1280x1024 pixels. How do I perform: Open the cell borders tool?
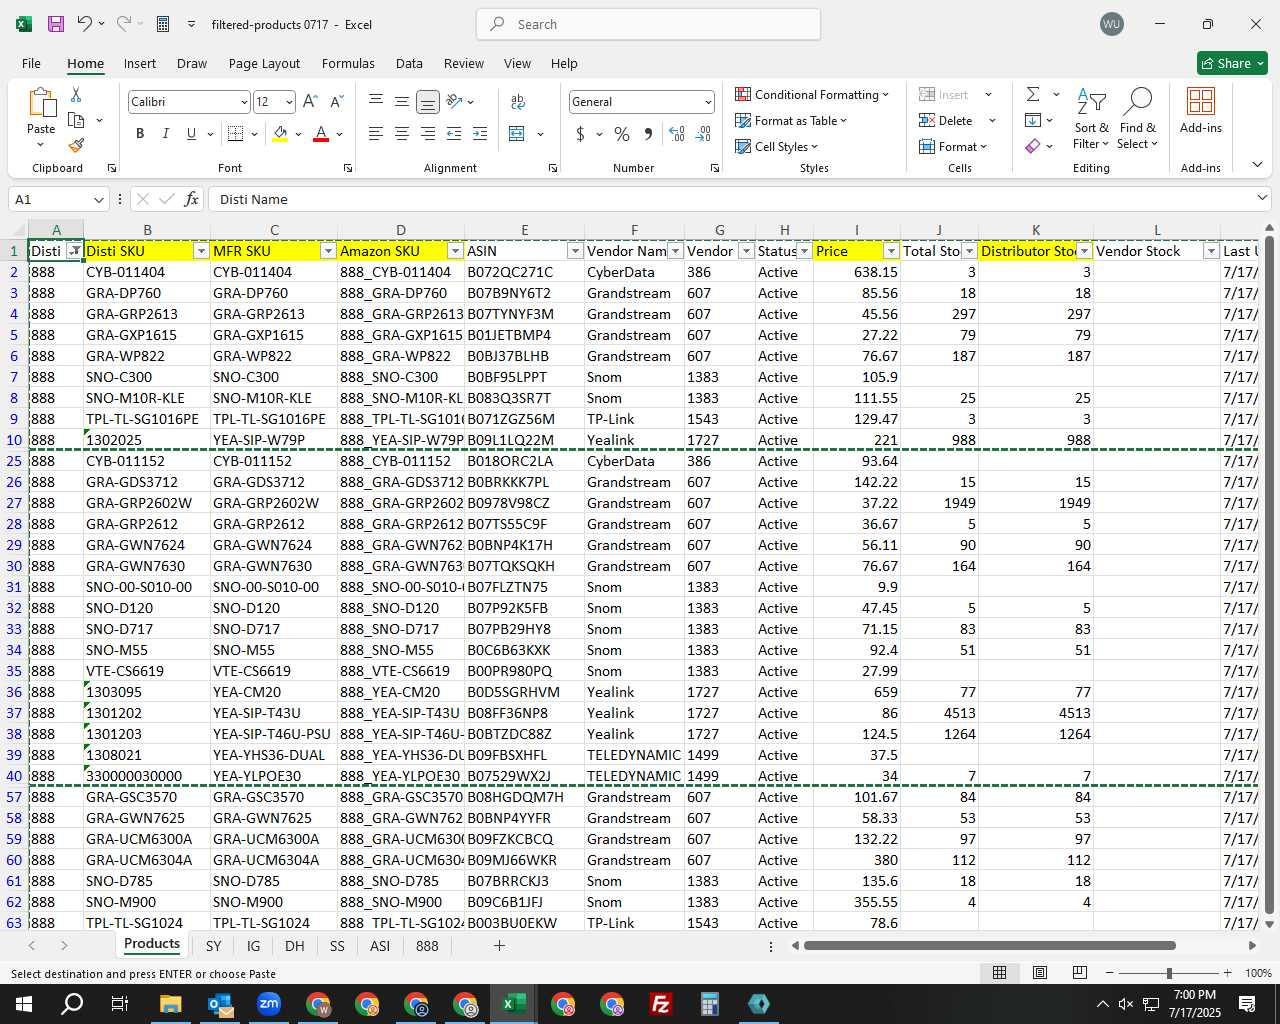point(236,134)
